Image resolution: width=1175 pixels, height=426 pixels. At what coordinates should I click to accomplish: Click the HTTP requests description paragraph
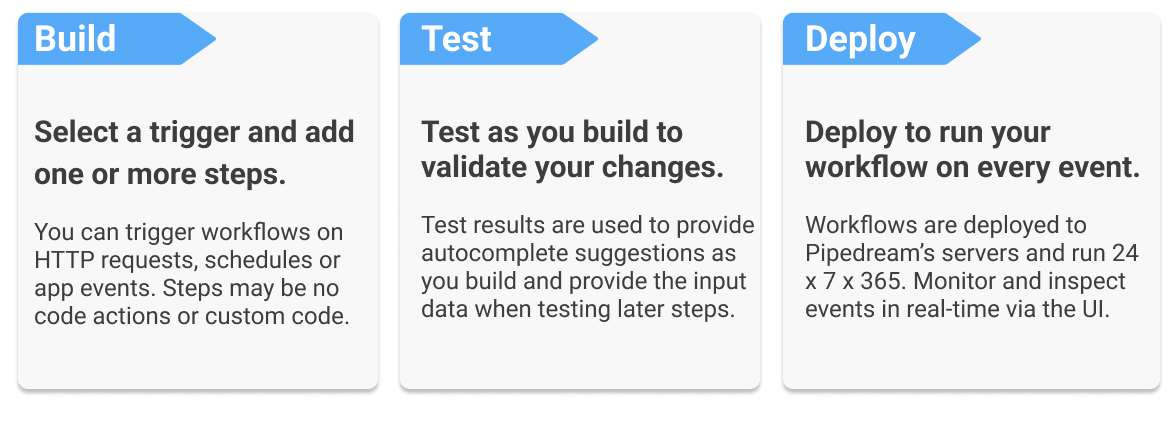(191, 274)
